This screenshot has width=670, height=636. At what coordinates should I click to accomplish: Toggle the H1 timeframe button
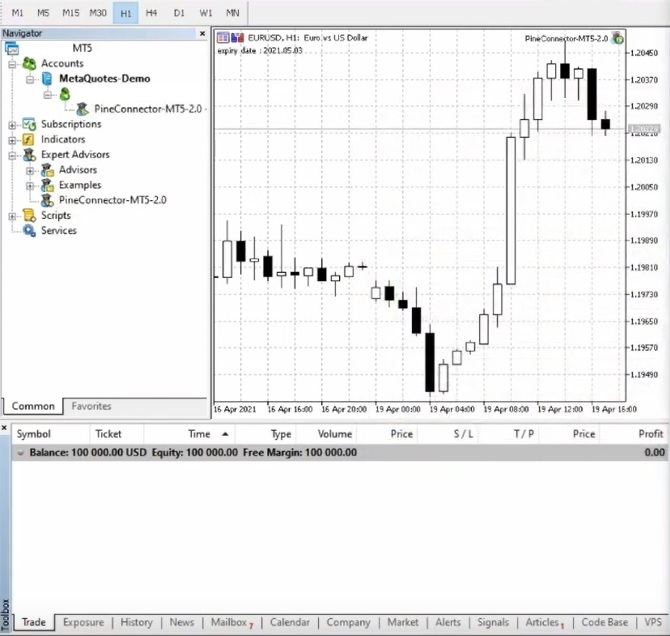click(x=126, y=13)
